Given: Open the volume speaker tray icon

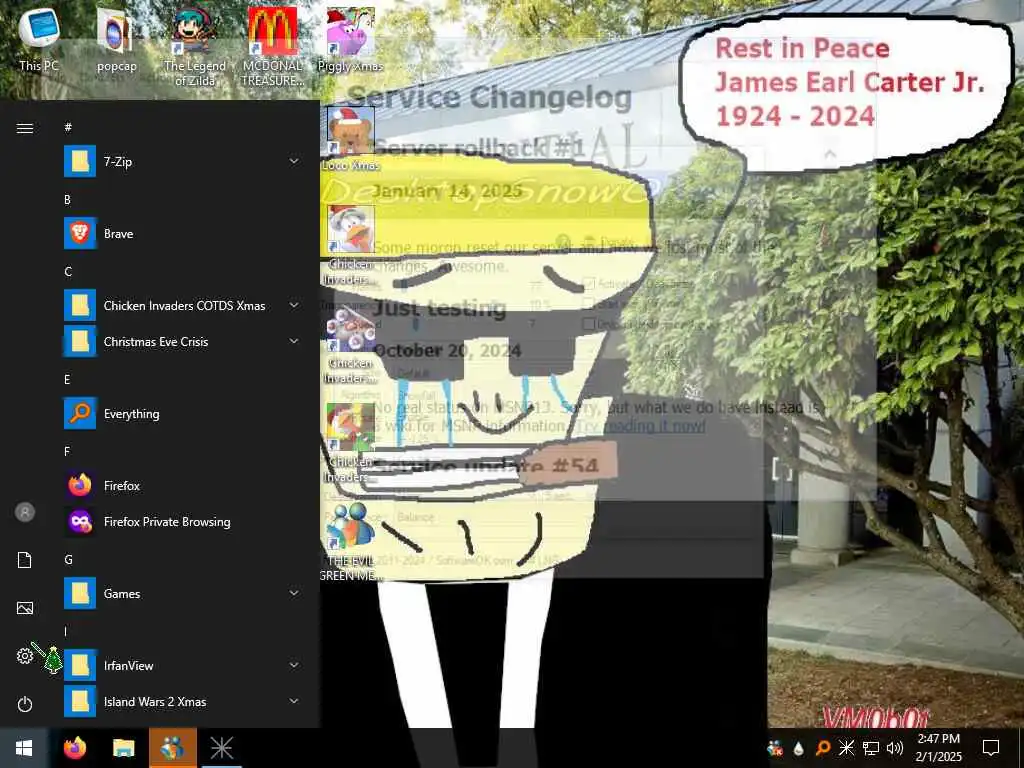Looking at the screenshot, I should coord(895,748).
